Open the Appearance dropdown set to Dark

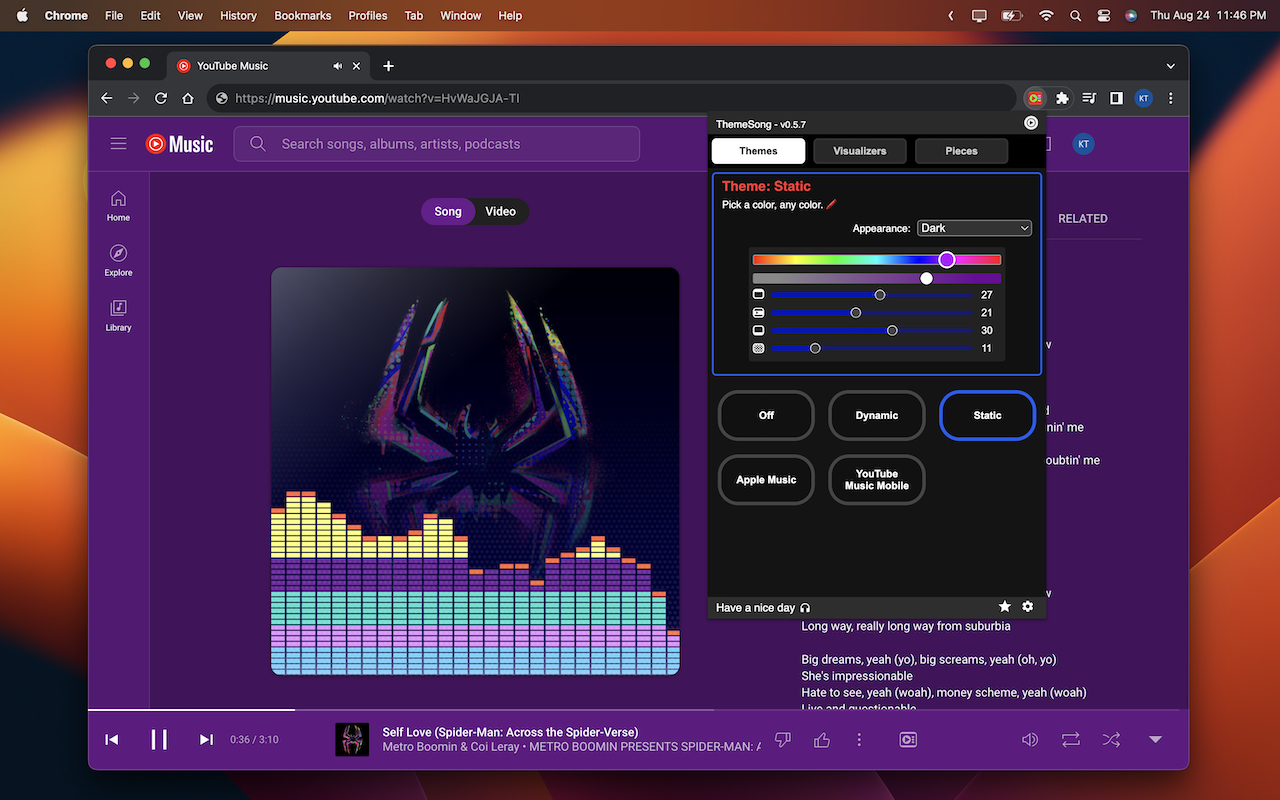click(x=973, y=227)
